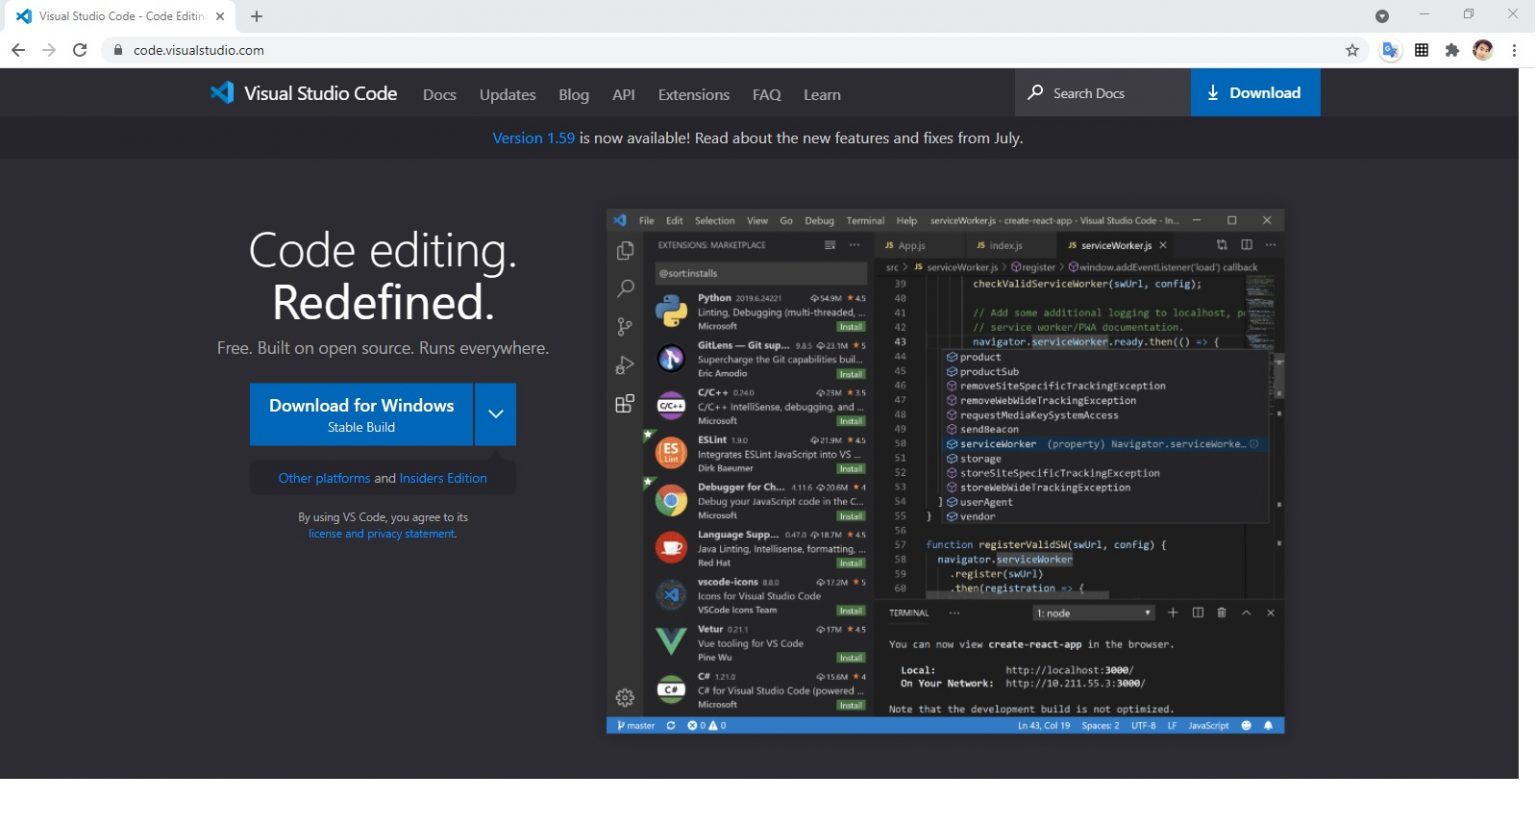
Task: Click the Visual Studio Code logo icon
Action: coord(221,93)
